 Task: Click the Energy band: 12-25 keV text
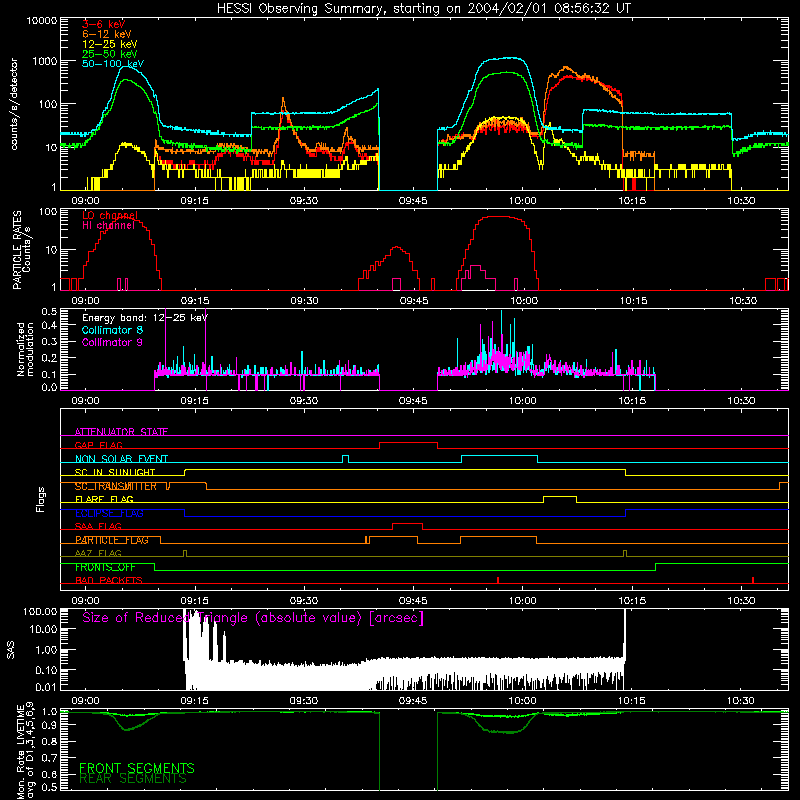click(x=145, y=318)
